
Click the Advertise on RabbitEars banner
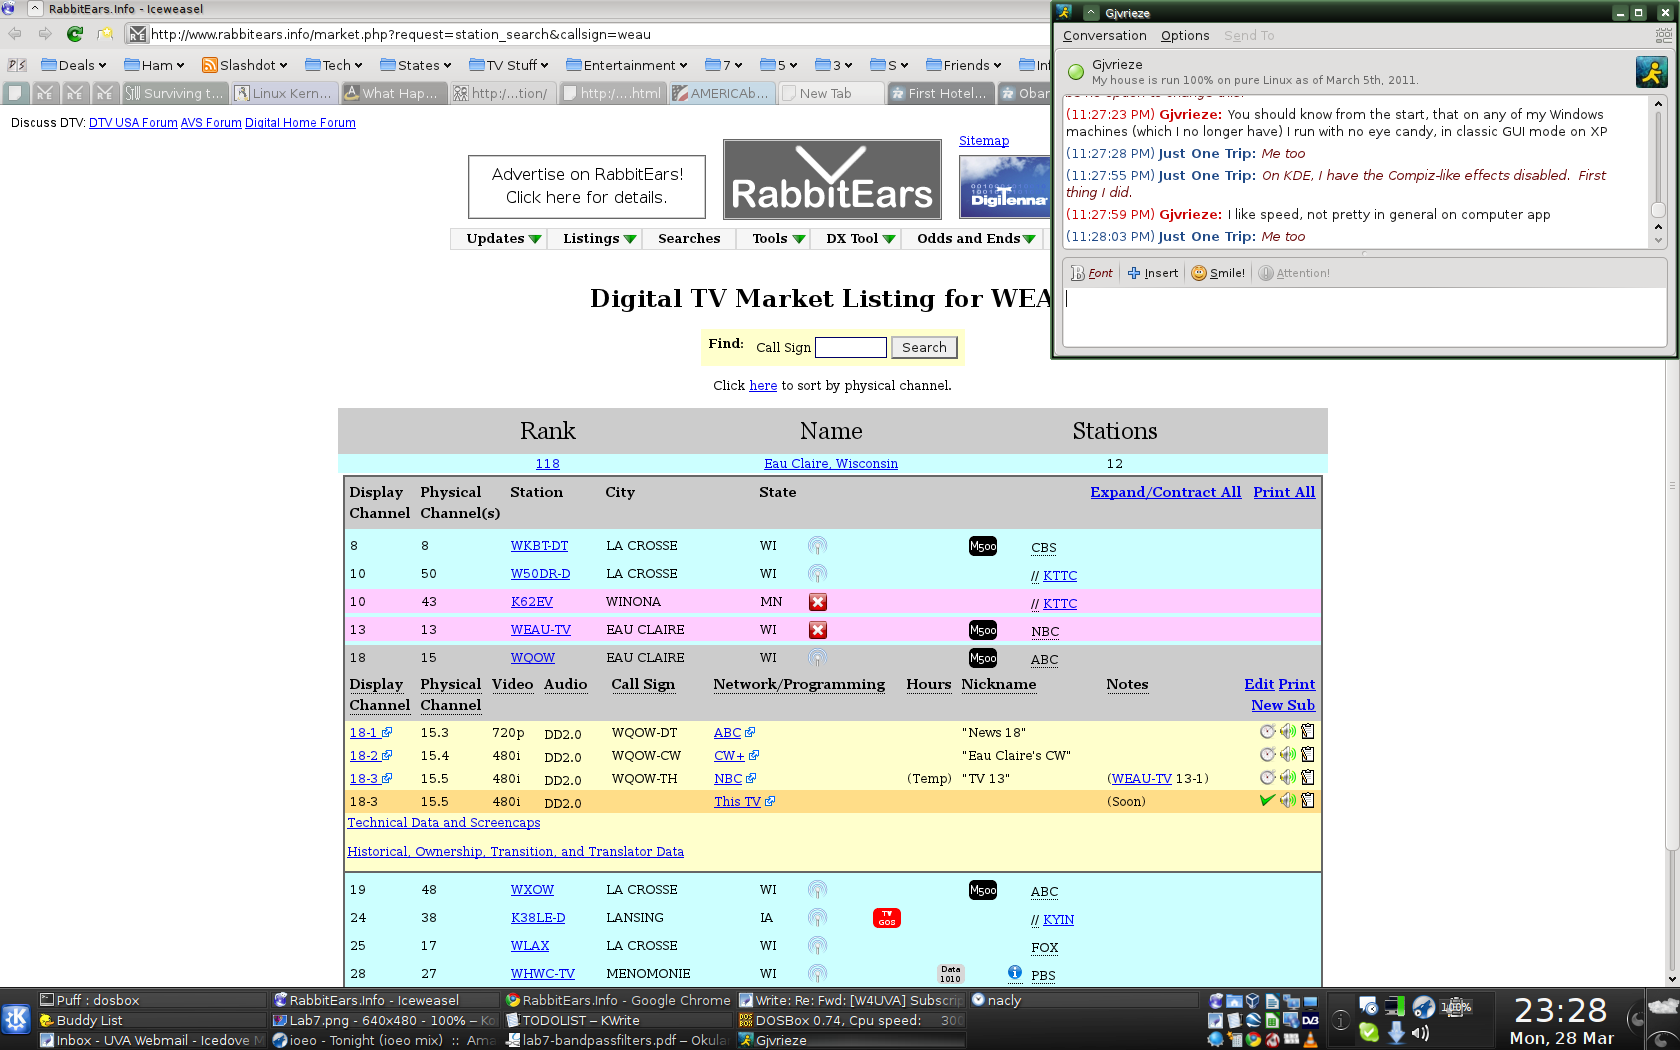(x=587, y=186)
